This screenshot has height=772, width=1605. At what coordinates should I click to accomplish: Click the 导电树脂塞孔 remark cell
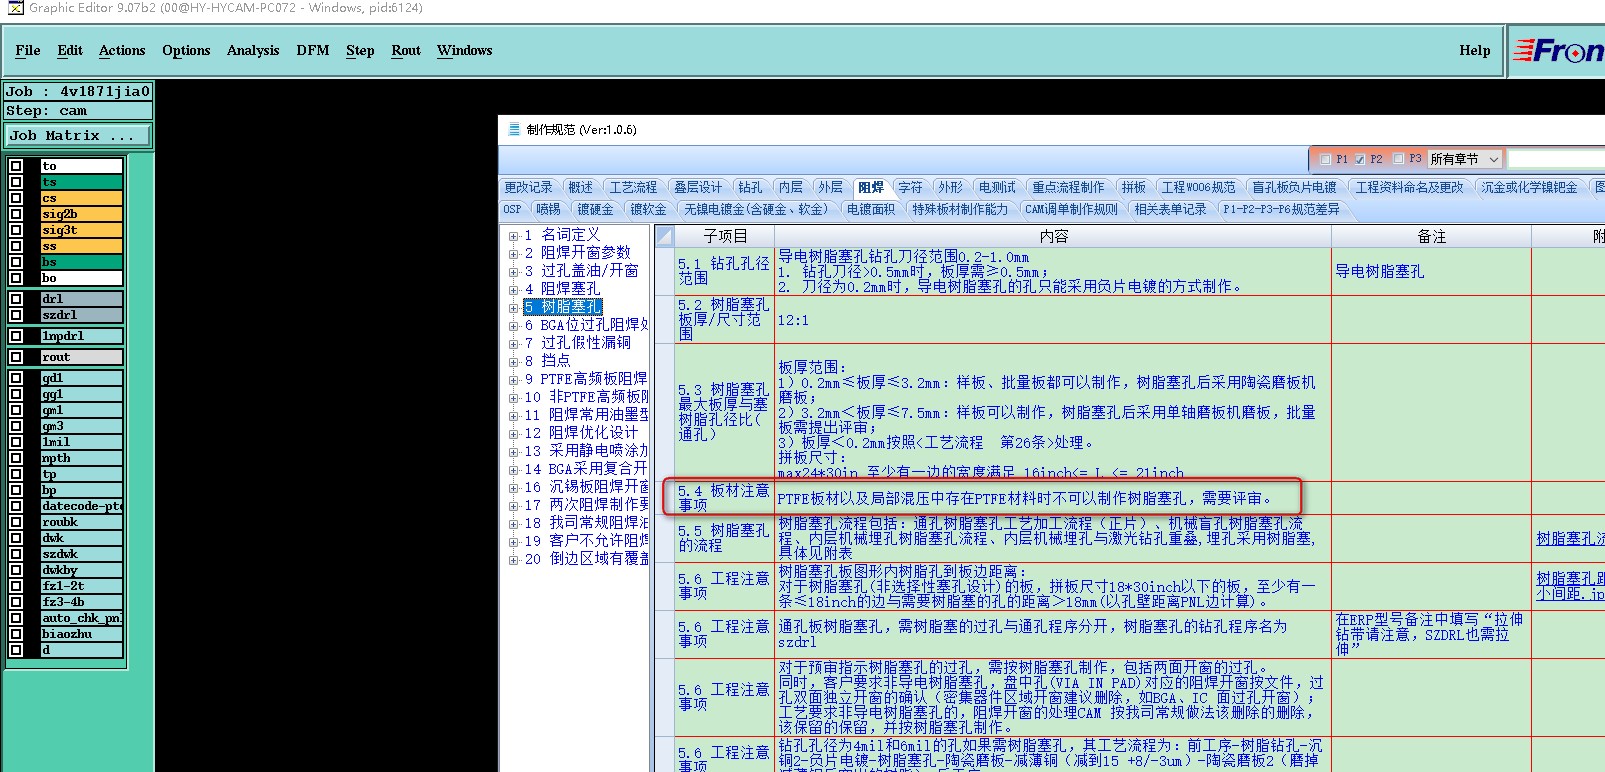1431,272
